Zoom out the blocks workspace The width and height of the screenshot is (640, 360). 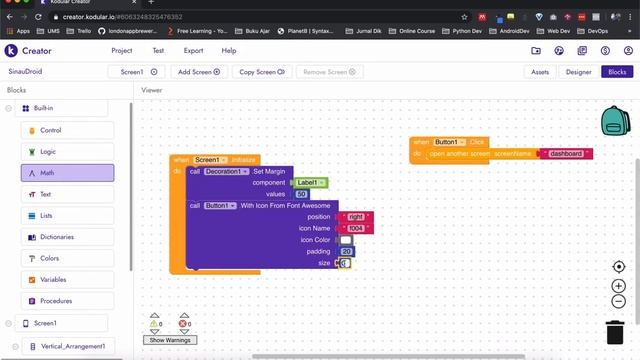tap(619, 301)
